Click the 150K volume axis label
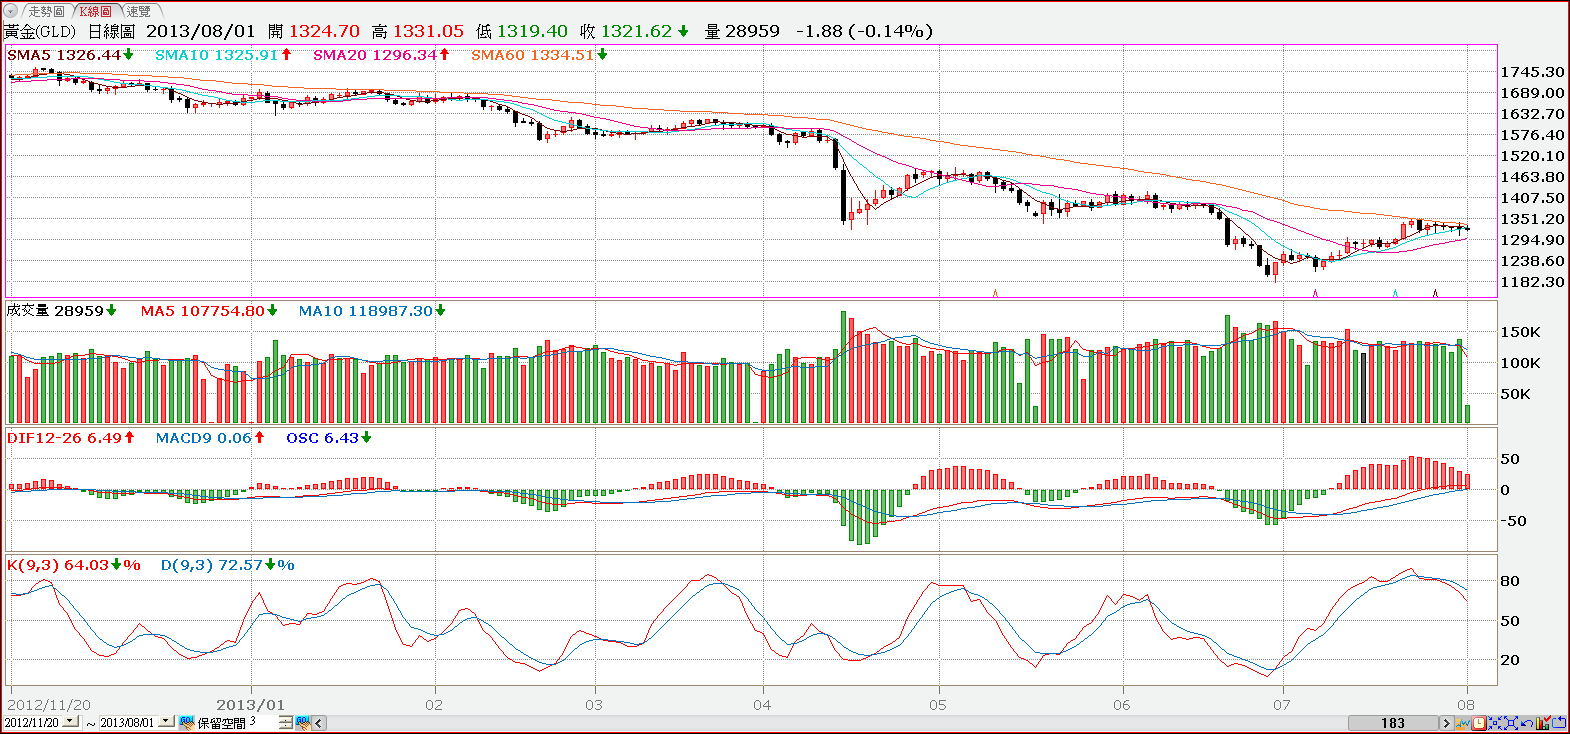The height and width of the screenshot is (734, 1570). (1520, 332)
